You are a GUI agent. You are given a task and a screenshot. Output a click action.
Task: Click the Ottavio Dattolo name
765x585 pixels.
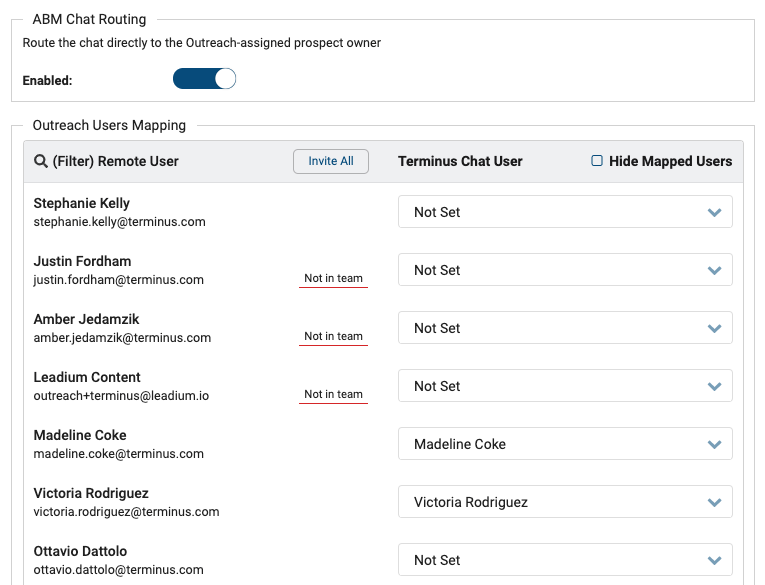[x=80, y=551]
